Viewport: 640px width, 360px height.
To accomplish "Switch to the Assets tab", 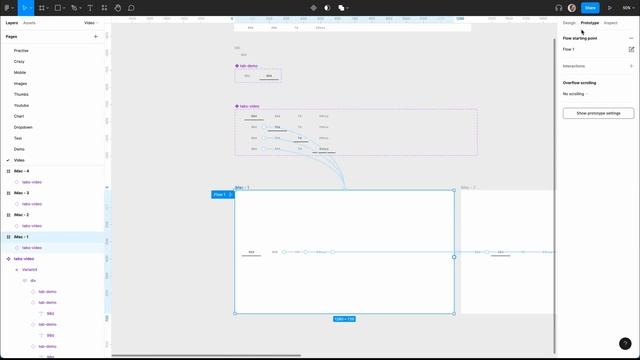I will pyautogui.click(x=29, y=23).
